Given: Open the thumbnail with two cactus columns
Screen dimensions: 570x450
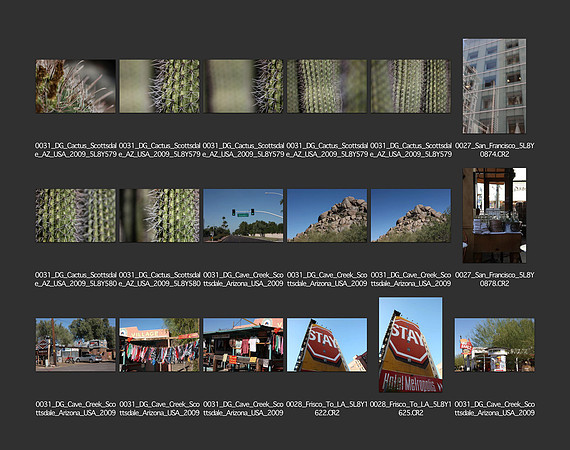Looking at the screenshot, I should click(x=411, y=86).
